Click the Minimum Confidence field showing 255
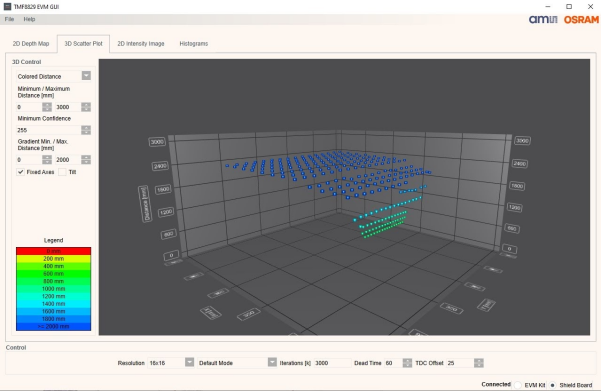Screen dimensions: 602x391 pyautogui.click(x=48, y=130)
